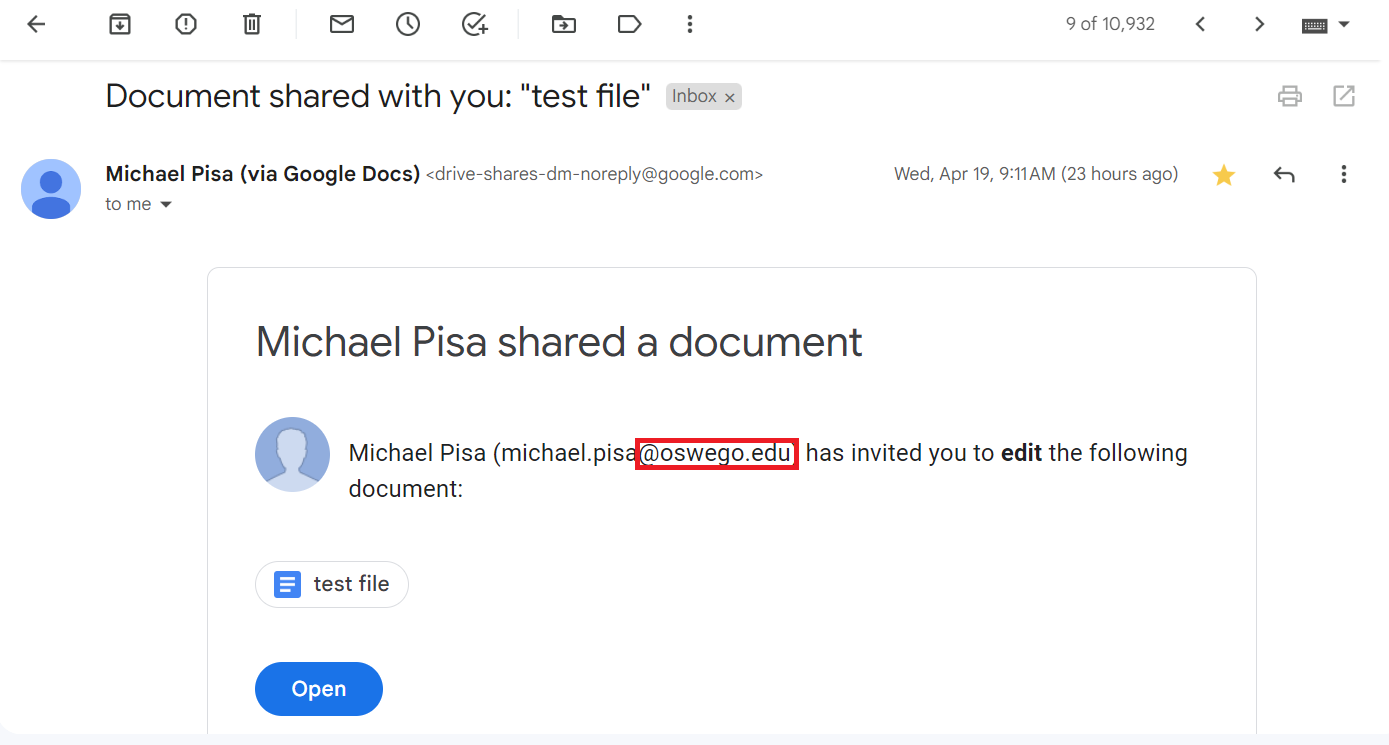Click the drive-shares-dm-noreply@google.com address
This screenshot has height=745, width=1389.
(594, 174)
